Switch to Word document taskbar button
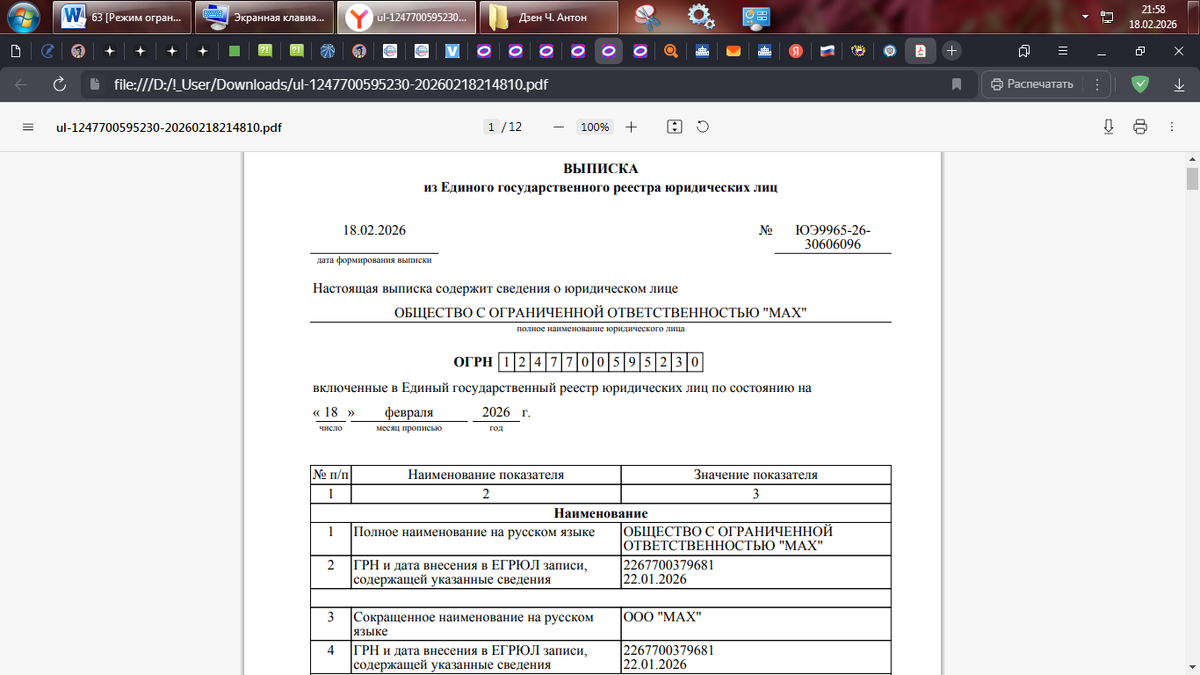 tap(120, 17)
